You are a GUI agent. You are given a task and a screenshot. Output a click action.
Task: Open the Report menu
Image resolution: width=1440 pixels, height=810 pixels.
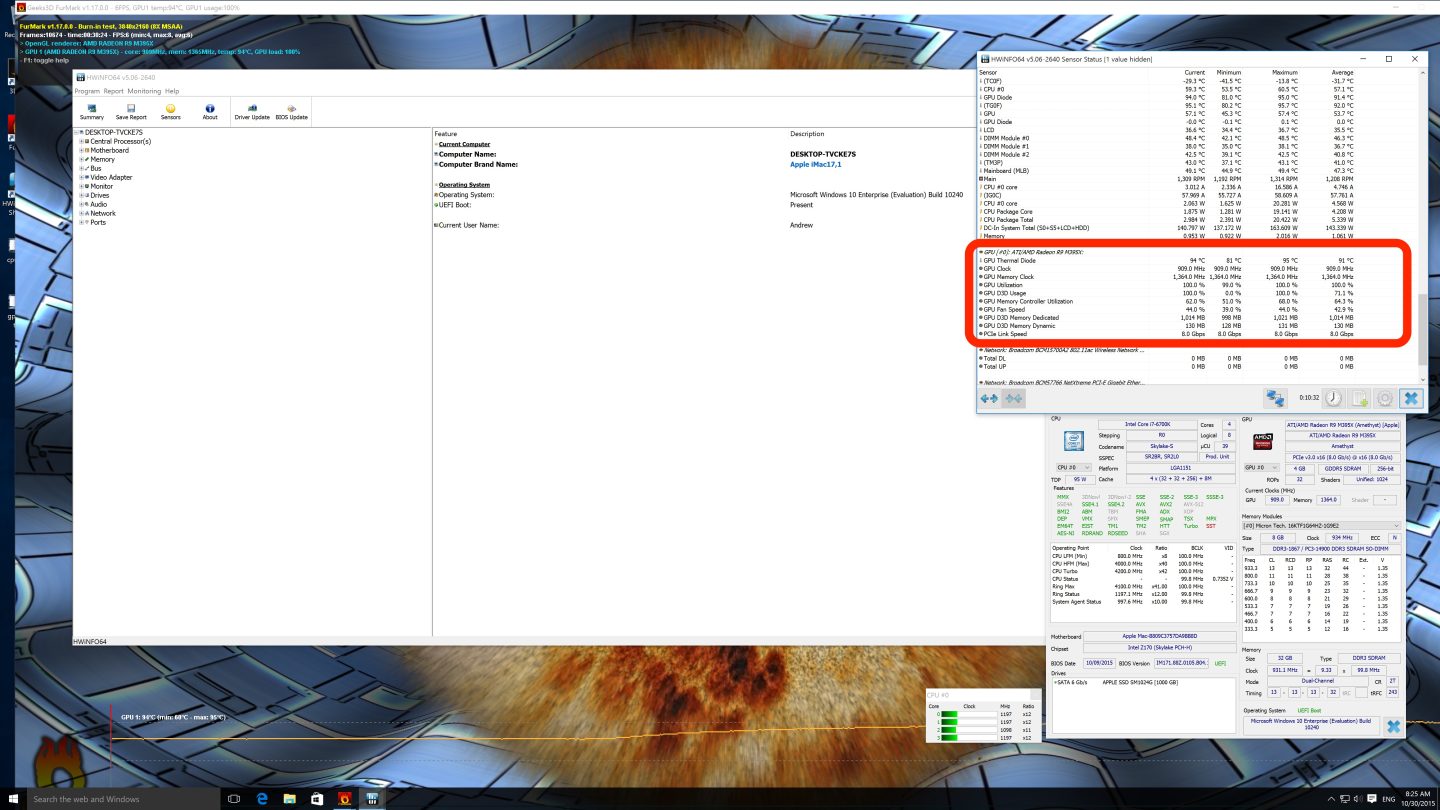coord(113,91)
